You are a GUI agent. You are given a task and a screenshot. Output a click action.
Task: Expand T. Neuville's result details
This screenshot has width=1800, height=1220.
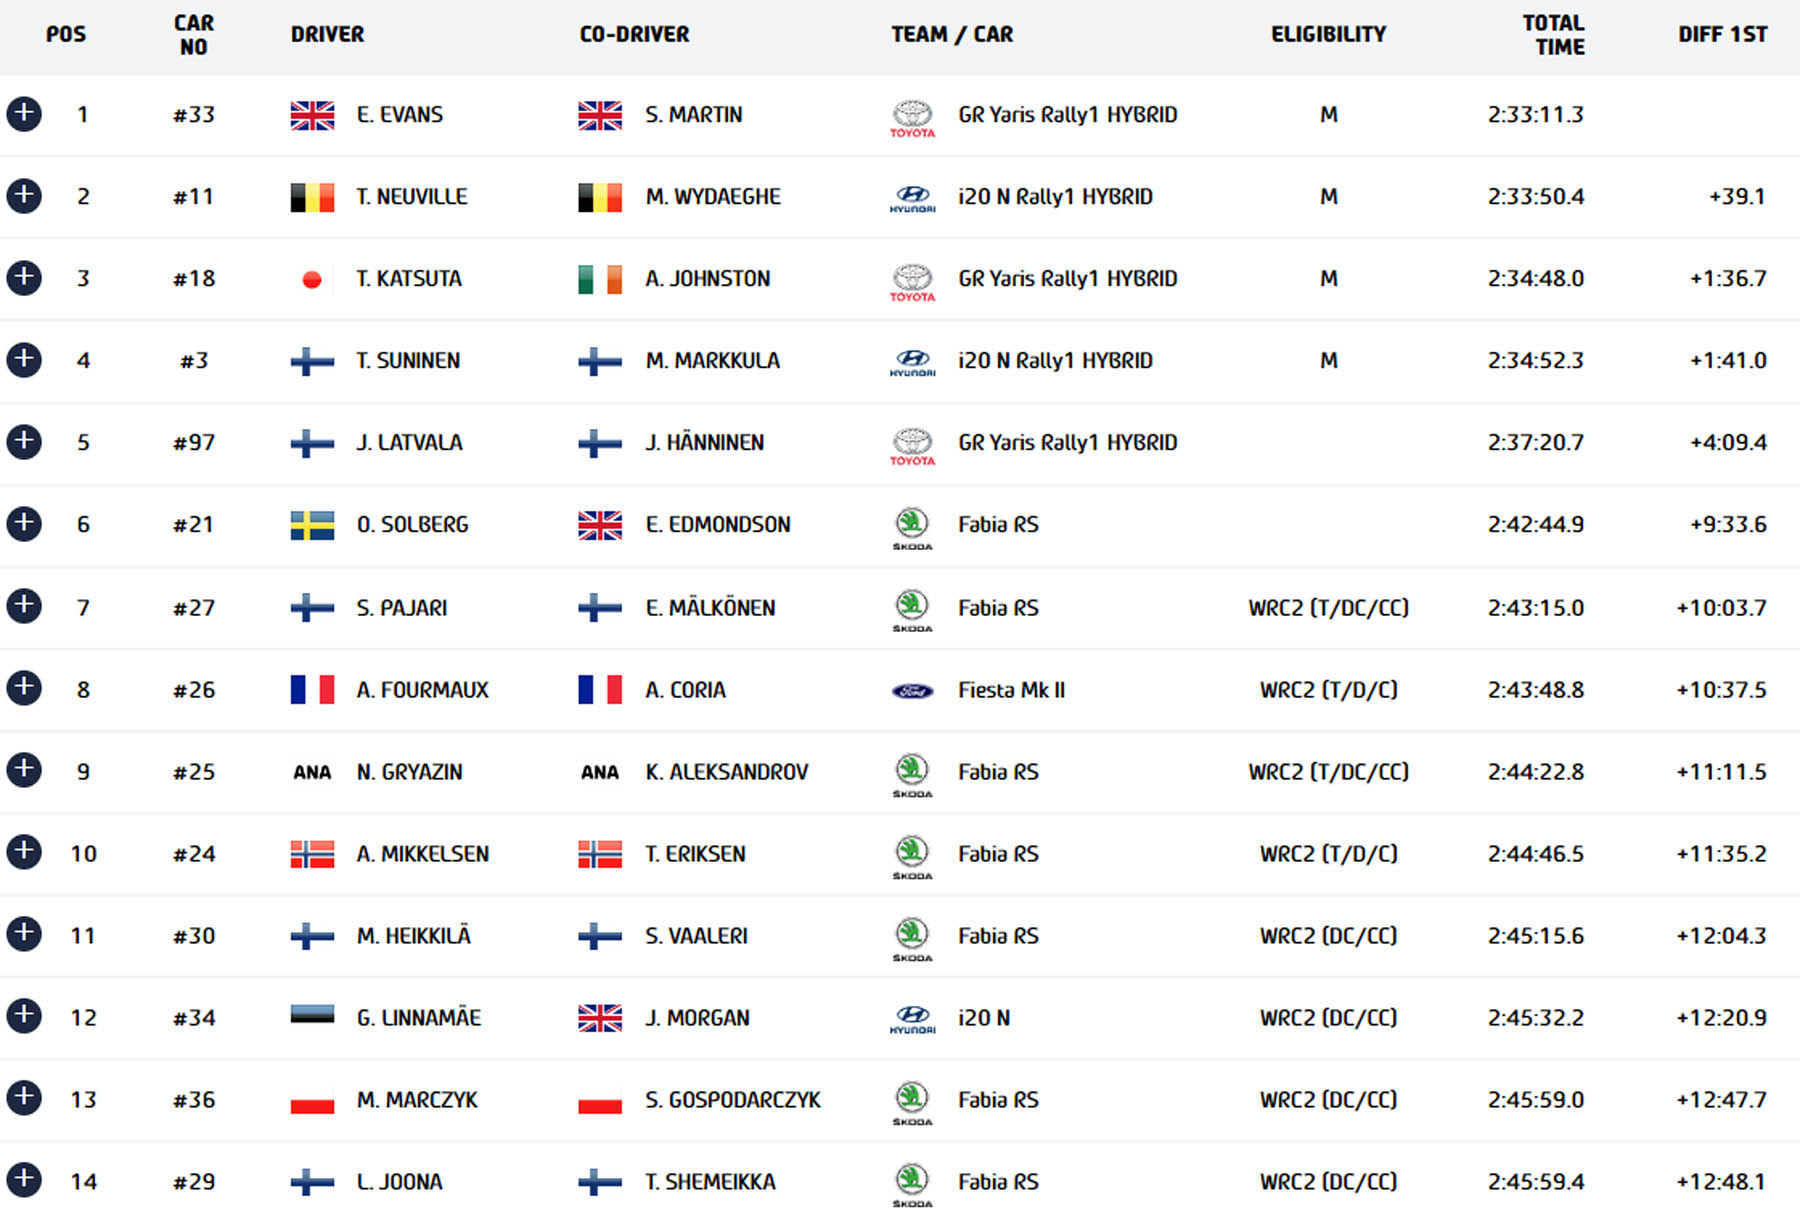pyautogui.click(x=24, y=196)
